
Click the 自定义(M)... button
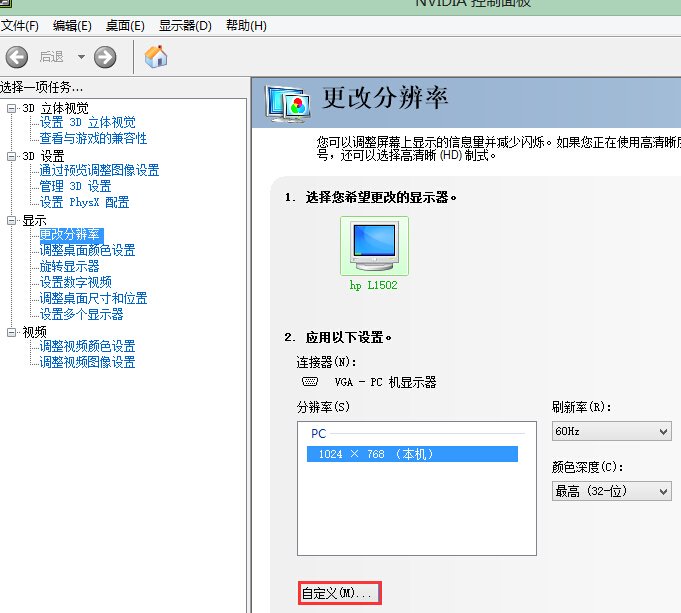(340, 593)
